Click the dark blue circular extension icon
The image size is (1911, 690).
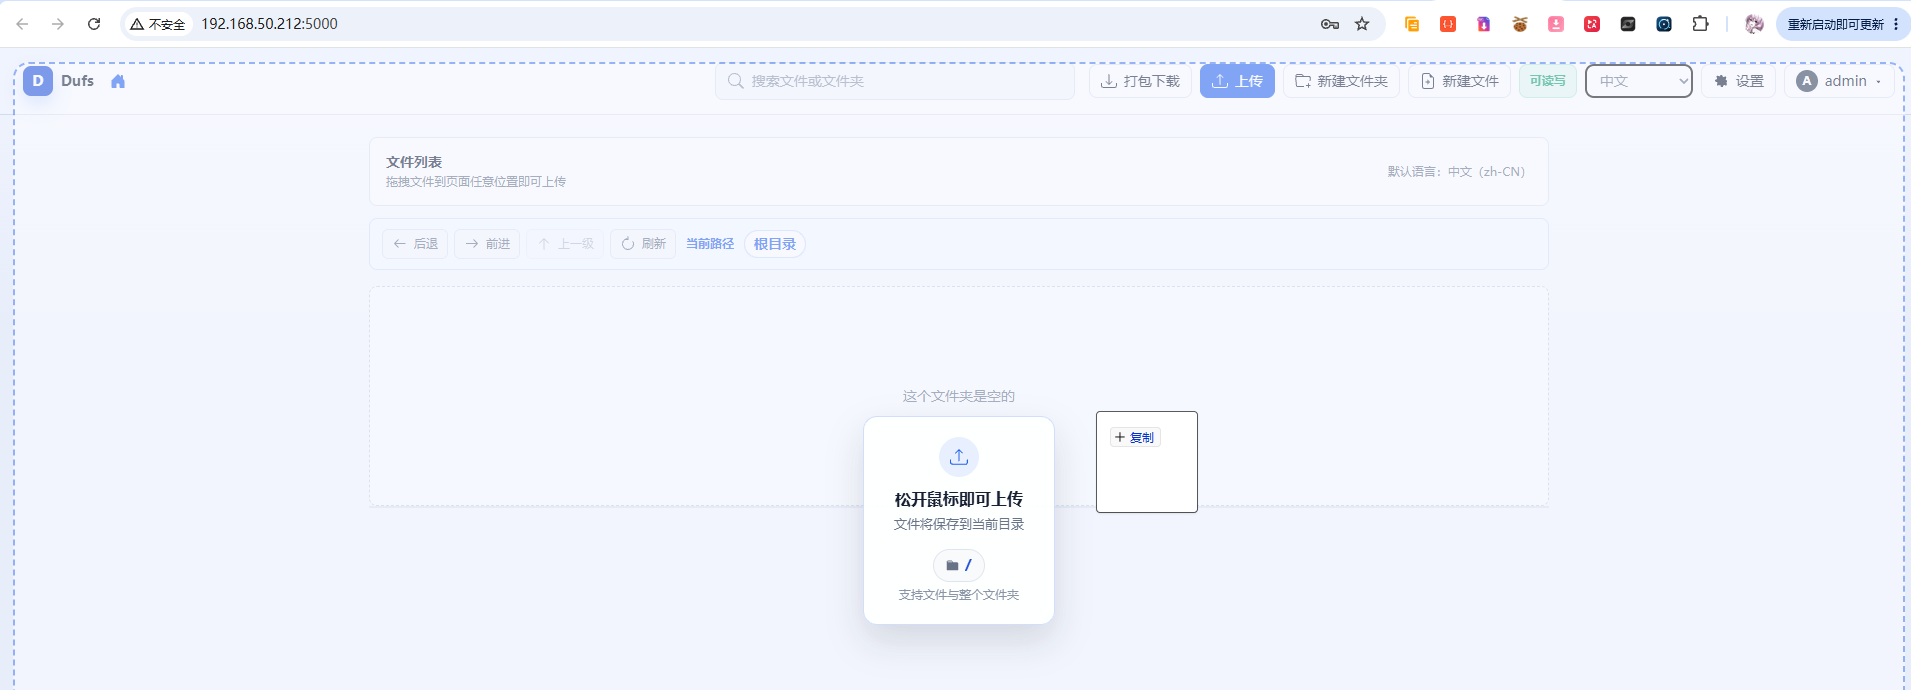pyautogui.click(x=1664, y=24)
